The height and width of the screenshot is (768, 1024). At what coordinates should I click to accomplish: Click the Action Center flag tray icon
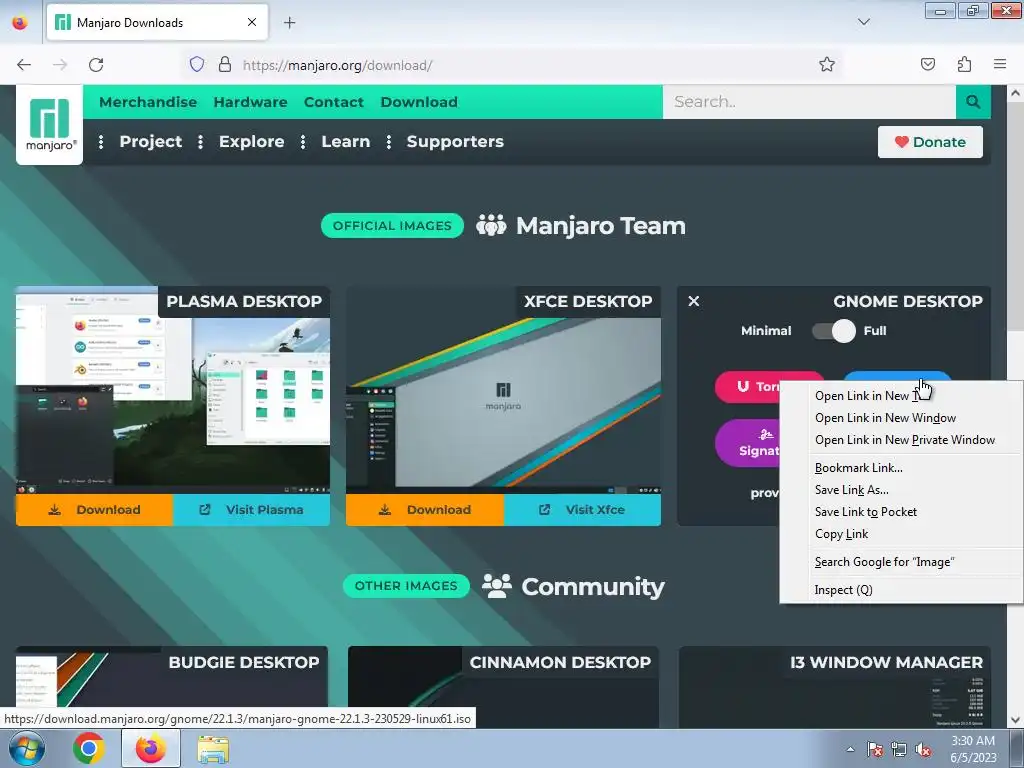tap(874, 749)
